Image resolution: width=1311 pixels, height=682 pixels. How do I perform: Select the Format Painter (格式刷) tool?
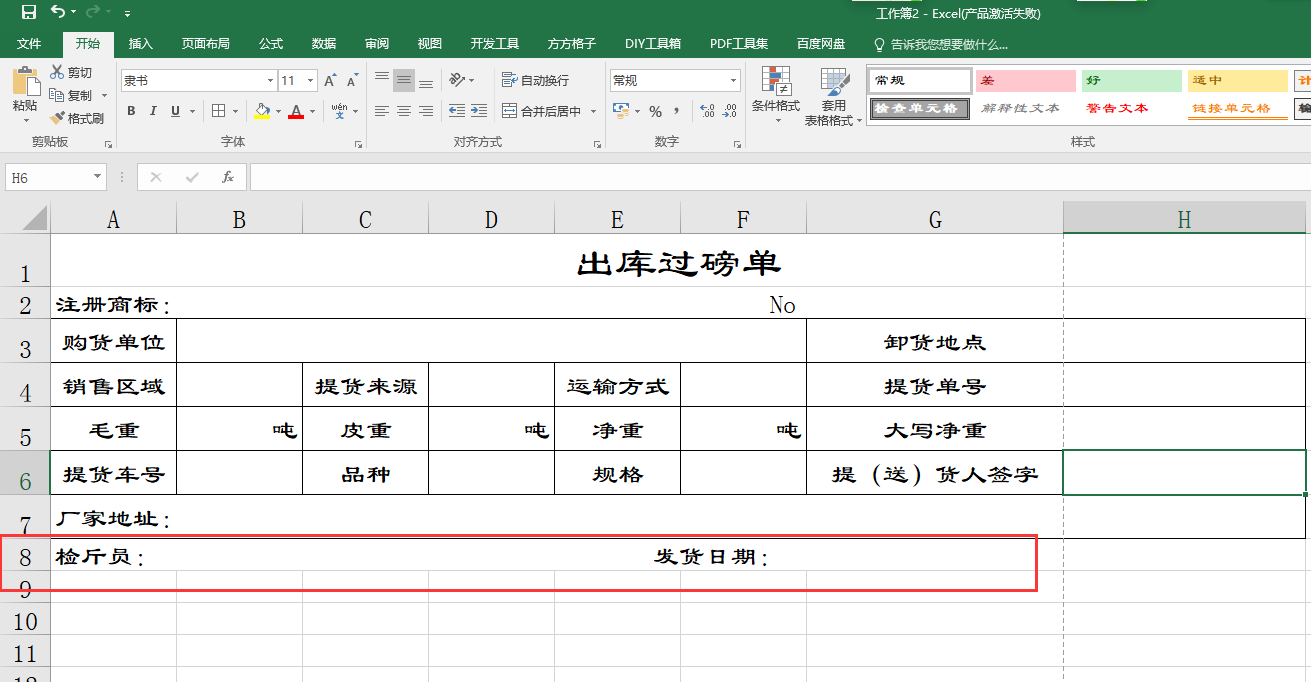(x=76, y=118)
